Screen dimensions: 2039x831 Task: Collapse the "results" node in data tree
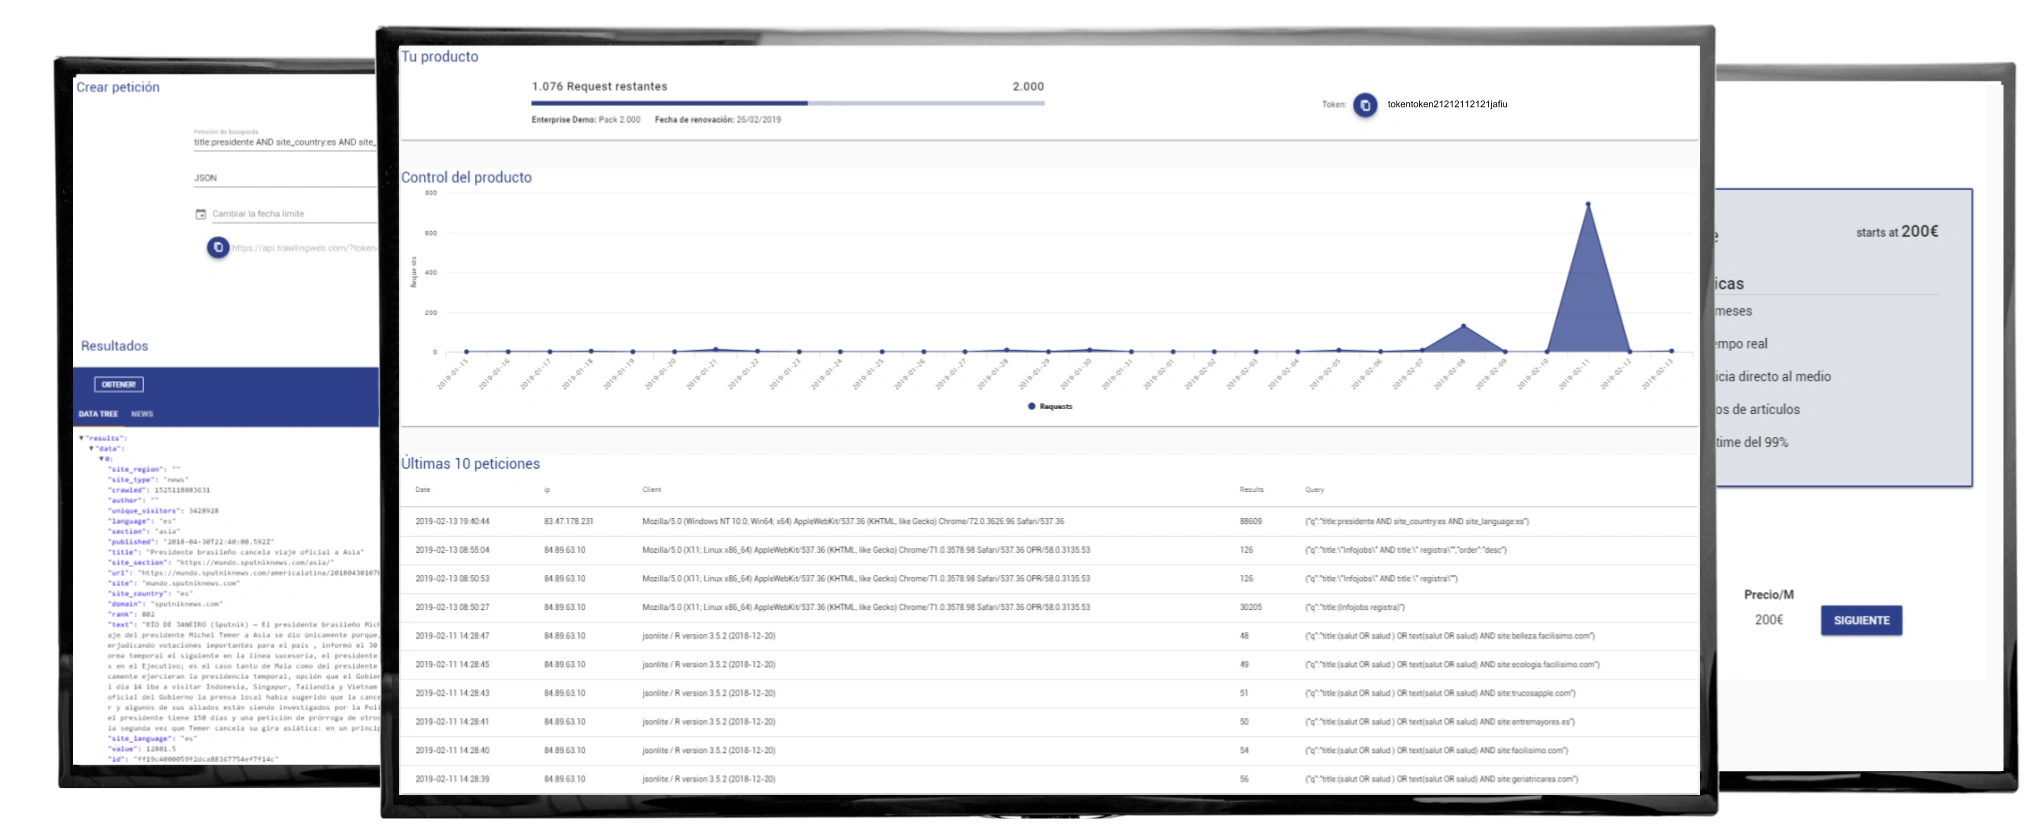[x=82, y=438]
